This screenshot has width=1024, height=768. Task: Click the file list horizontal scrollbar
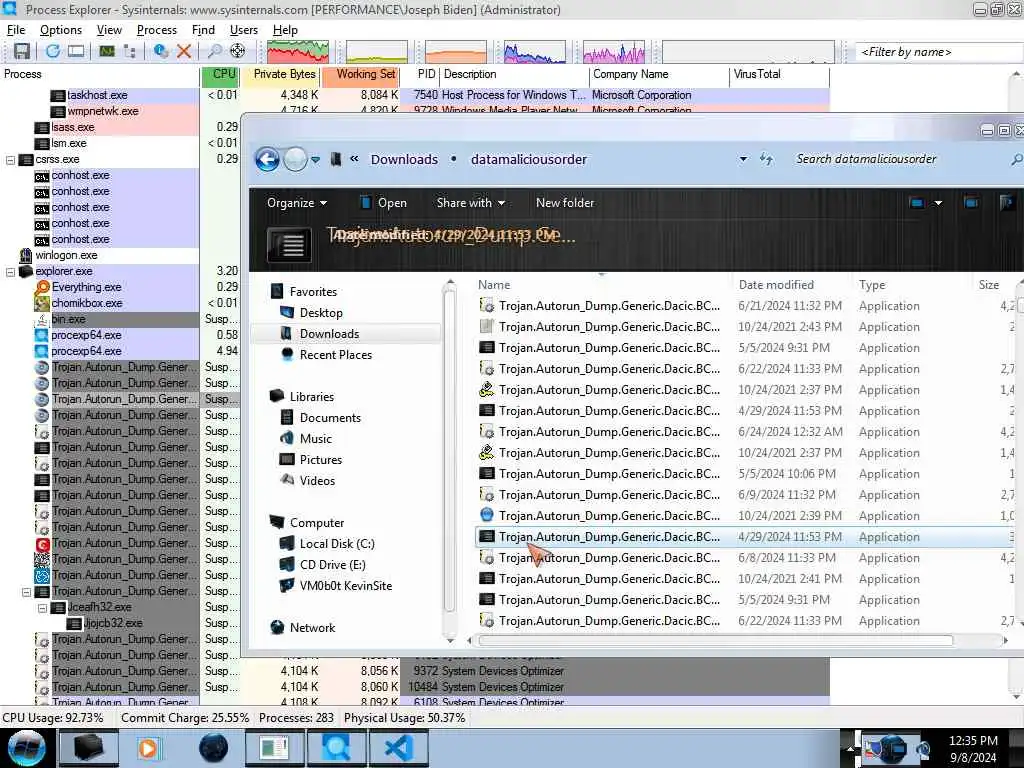pos(715,641)
